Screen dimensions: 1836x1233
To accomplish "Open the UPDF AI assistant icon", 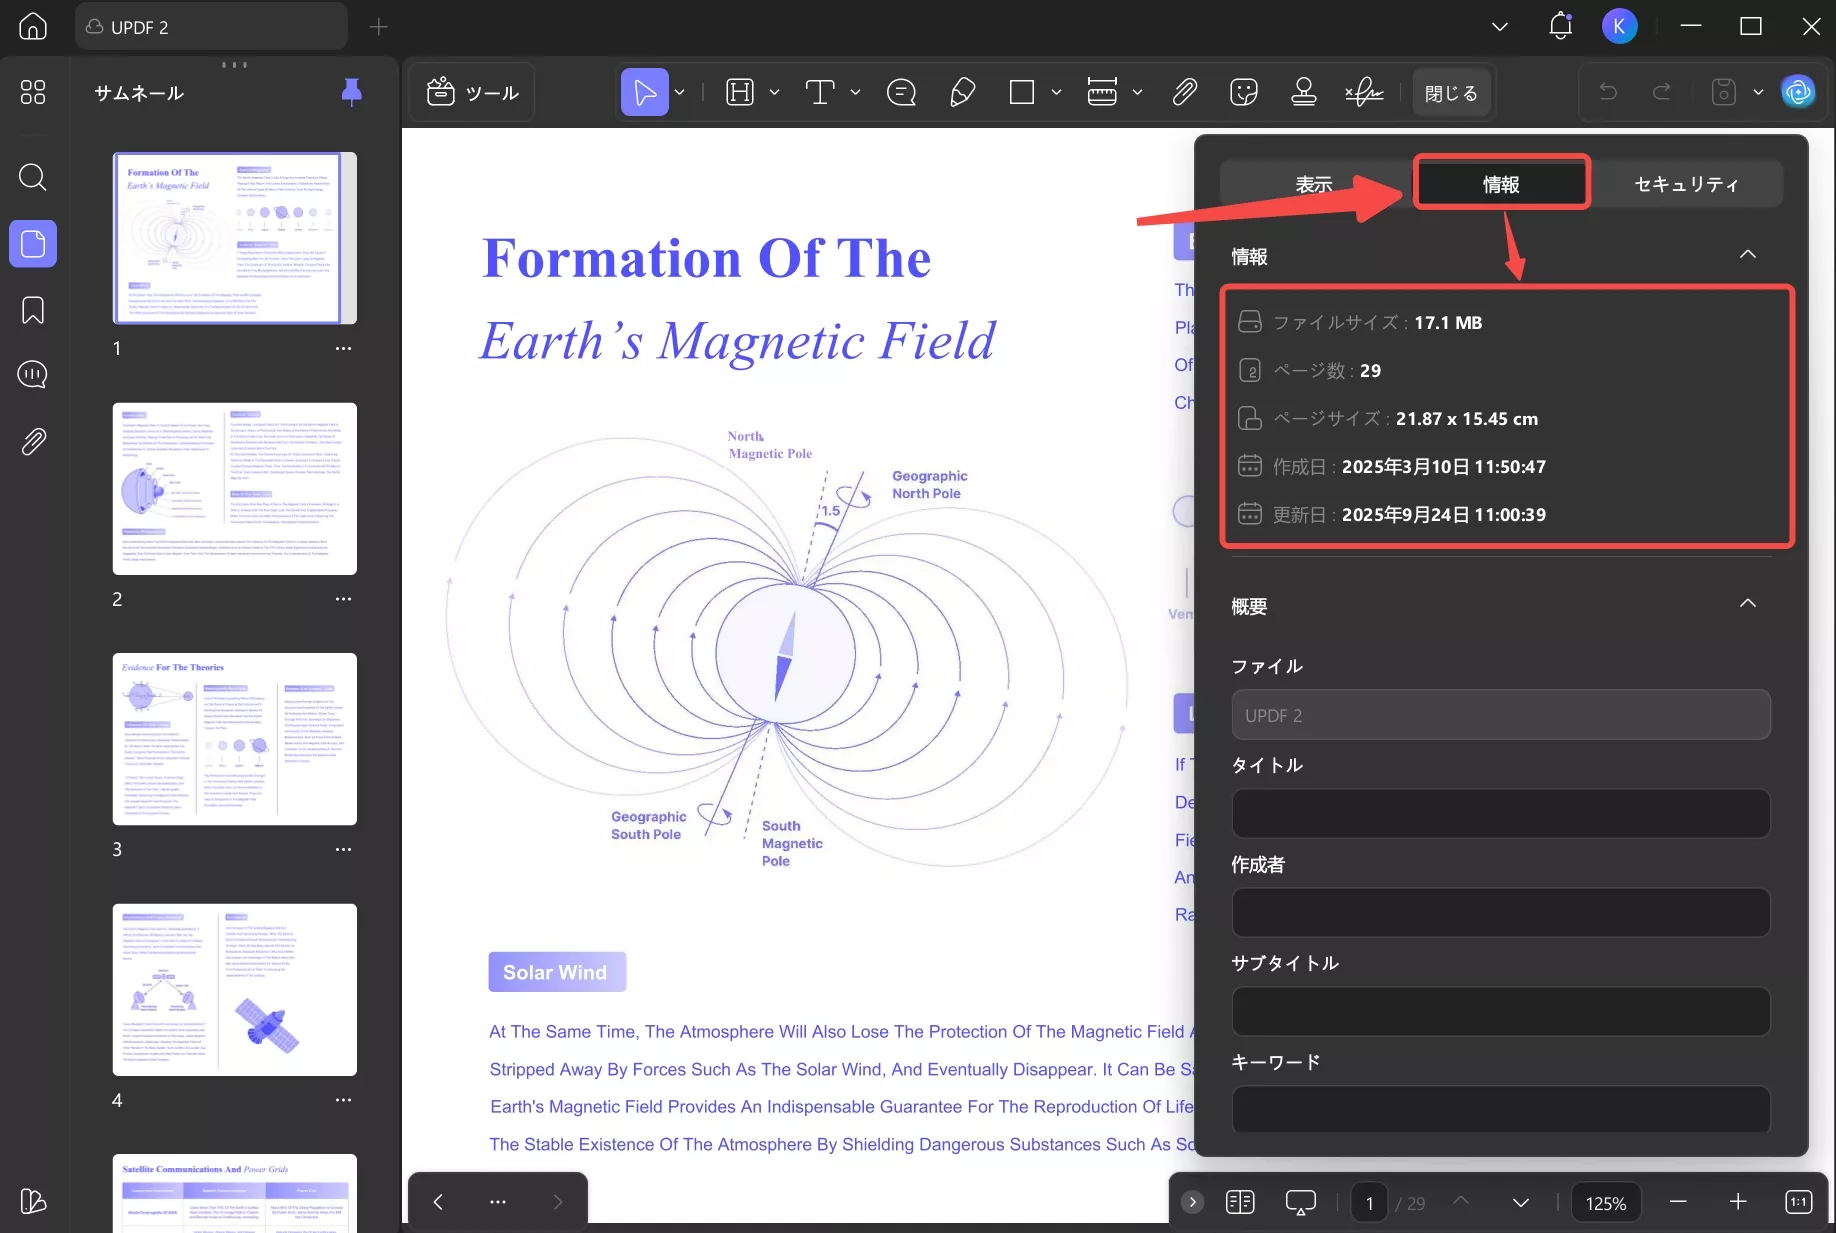I will (1798, 93).
